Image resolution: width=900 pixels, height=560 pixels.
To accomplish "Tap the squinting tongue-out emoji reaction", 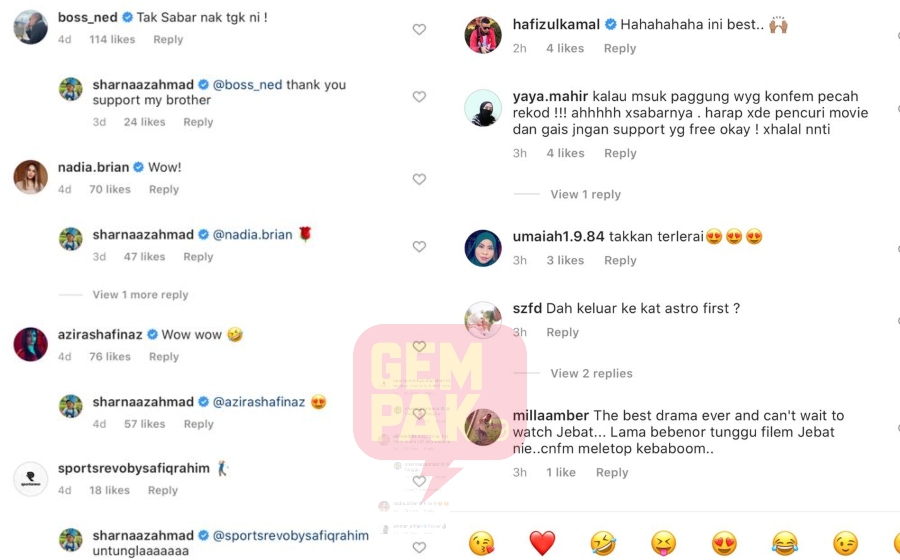I will [664, 543].
